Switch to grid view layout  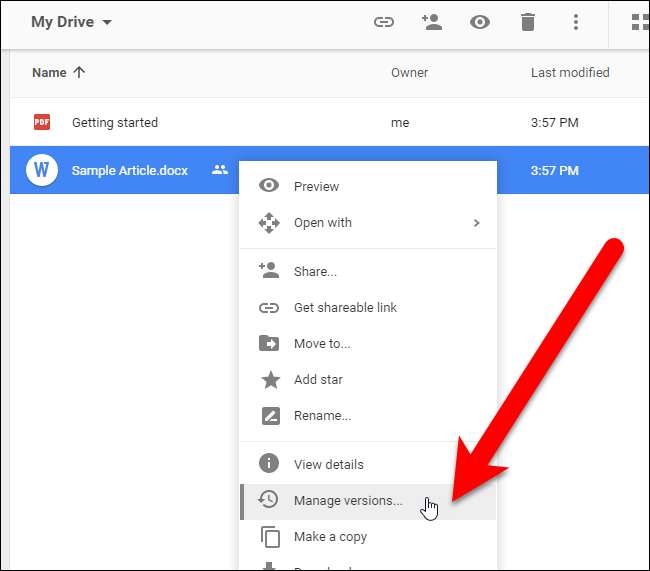click(638, 22)
